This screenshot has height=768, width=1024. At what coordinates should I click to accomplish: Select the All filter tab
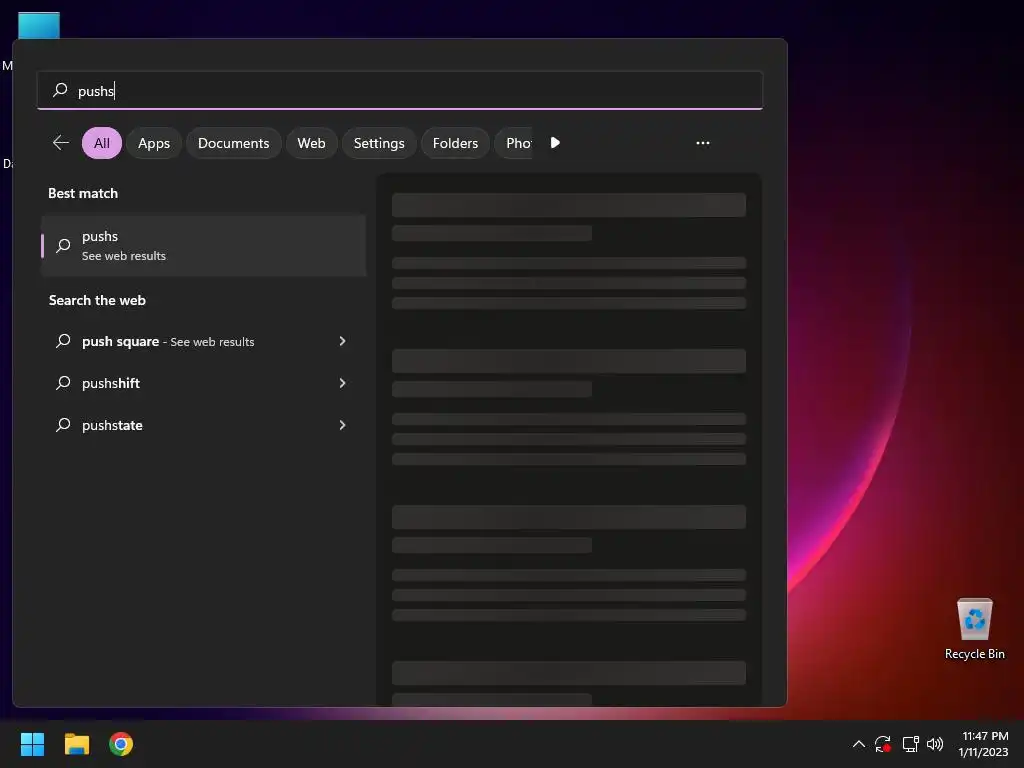coord(102,143)
